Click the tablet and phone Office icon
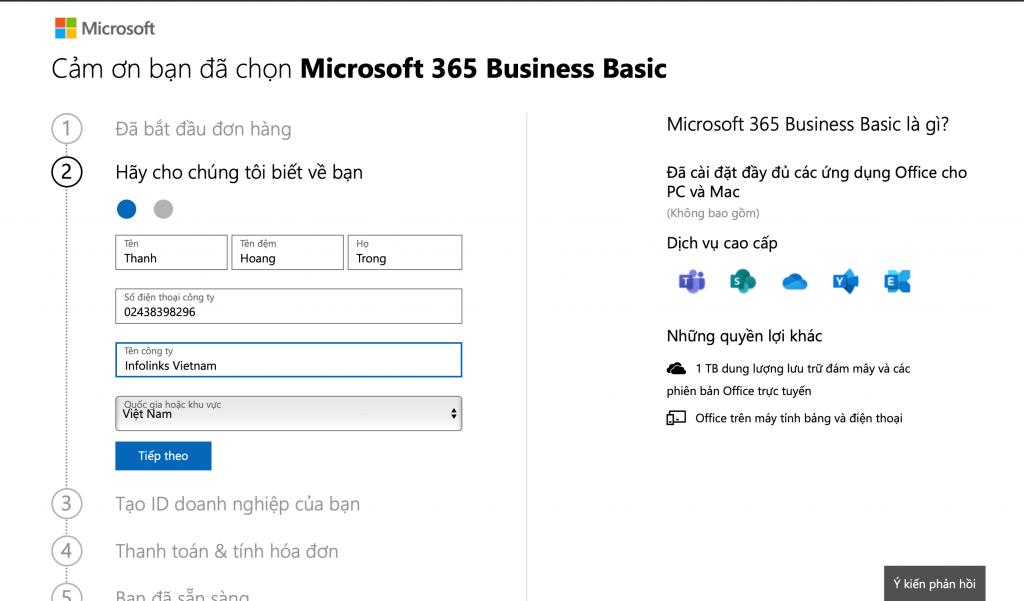The image size is (1024, 601). pos(677,418)
